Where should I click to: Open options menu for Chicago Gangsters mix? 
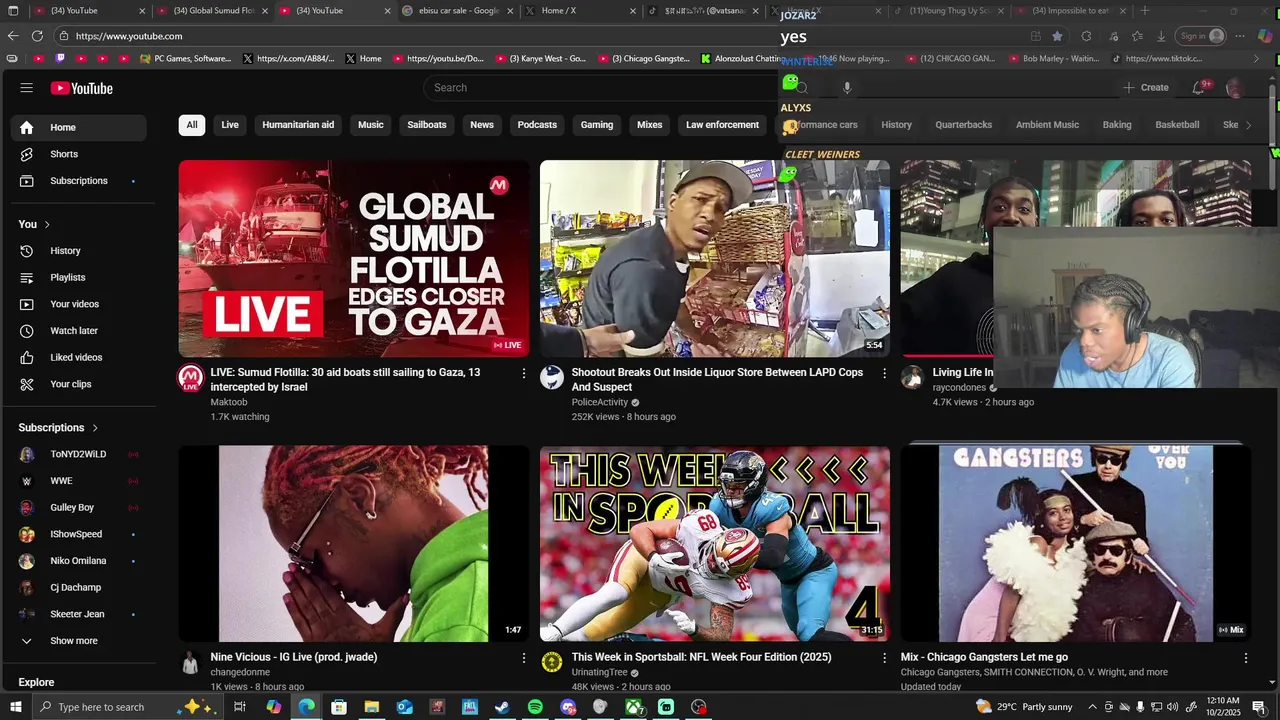pos(1245,658)
